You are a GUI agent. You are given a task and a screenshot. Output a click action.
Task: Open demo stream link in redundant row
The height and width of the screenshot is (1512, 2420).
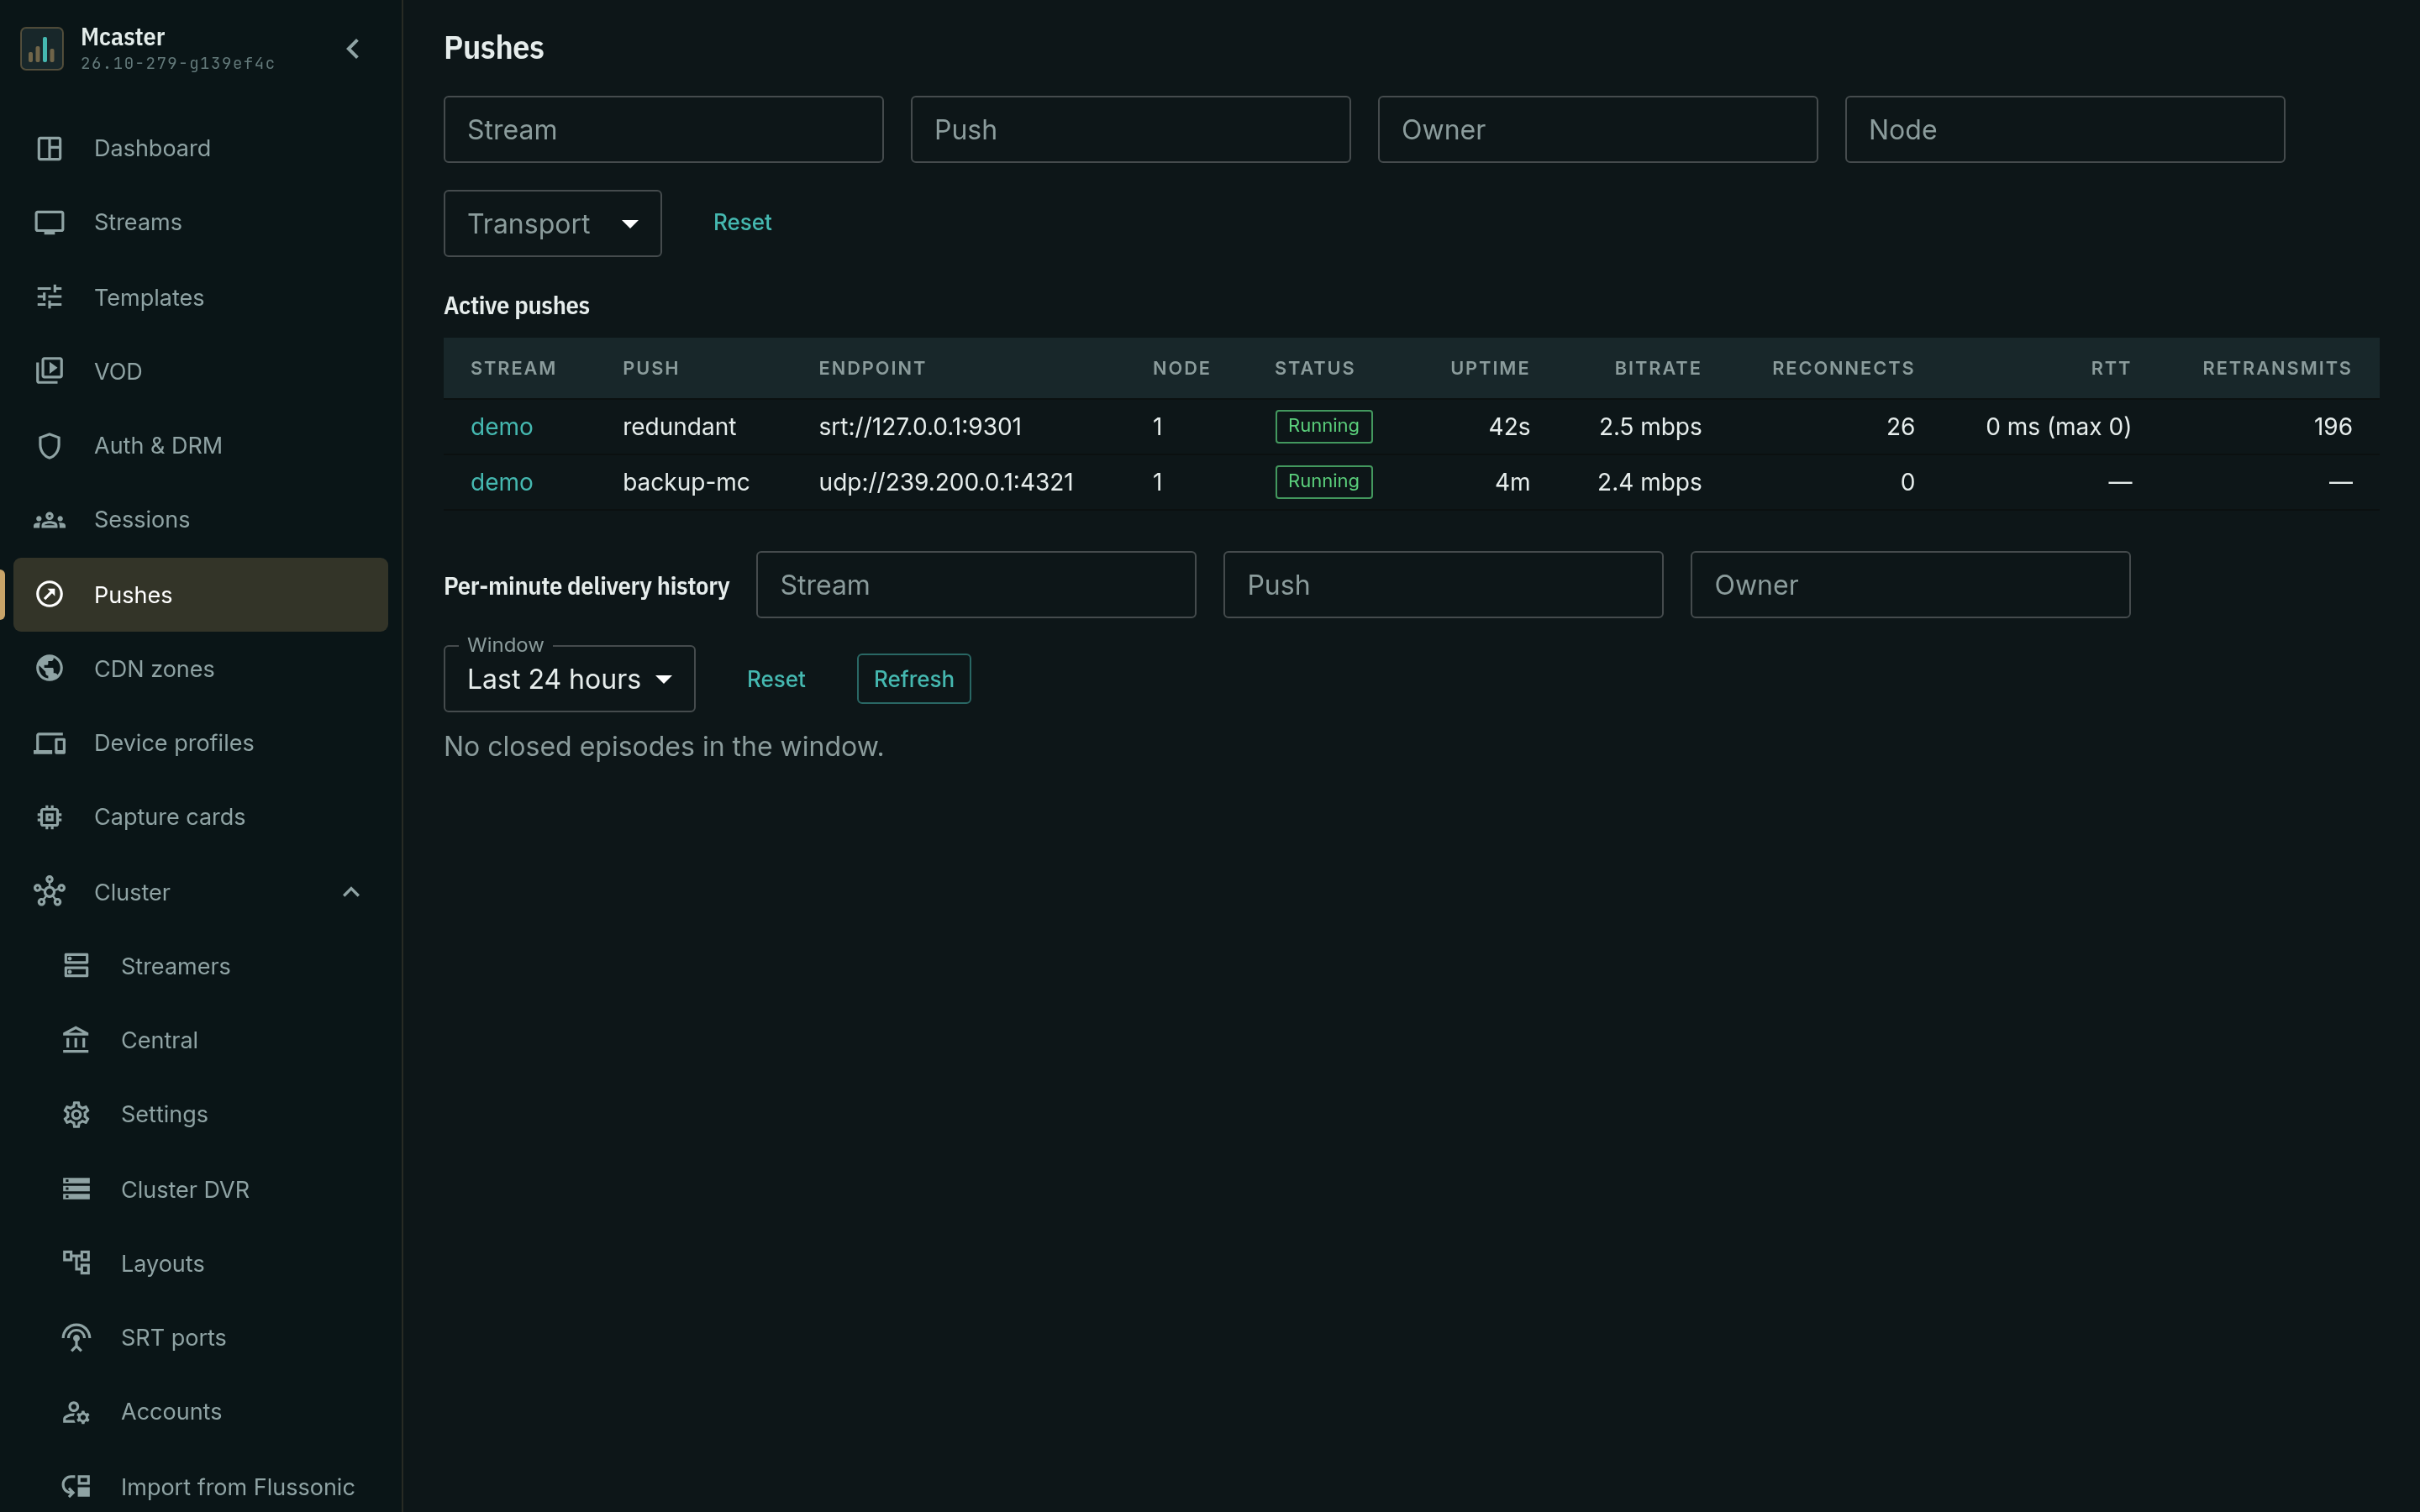click(502, 426)
